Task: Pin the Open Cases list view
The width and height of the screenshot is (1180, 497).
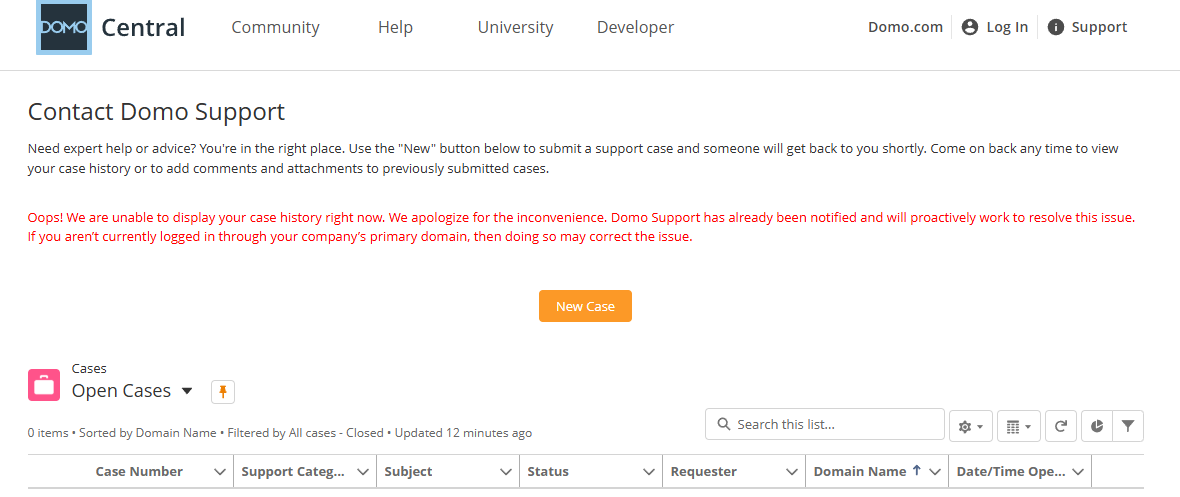Action: (223, 392)
